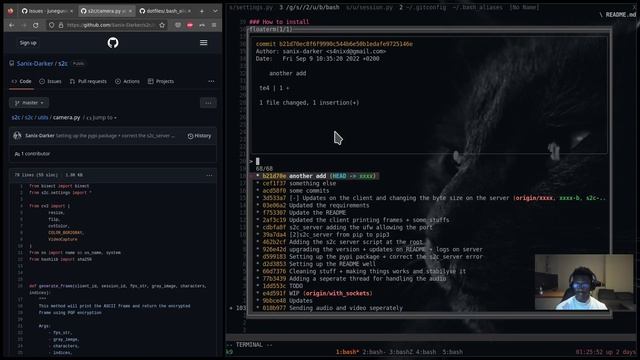640x360 pixels.
Task: Switch to the 5:bash tmux window
Action: (x=453, y=352)
